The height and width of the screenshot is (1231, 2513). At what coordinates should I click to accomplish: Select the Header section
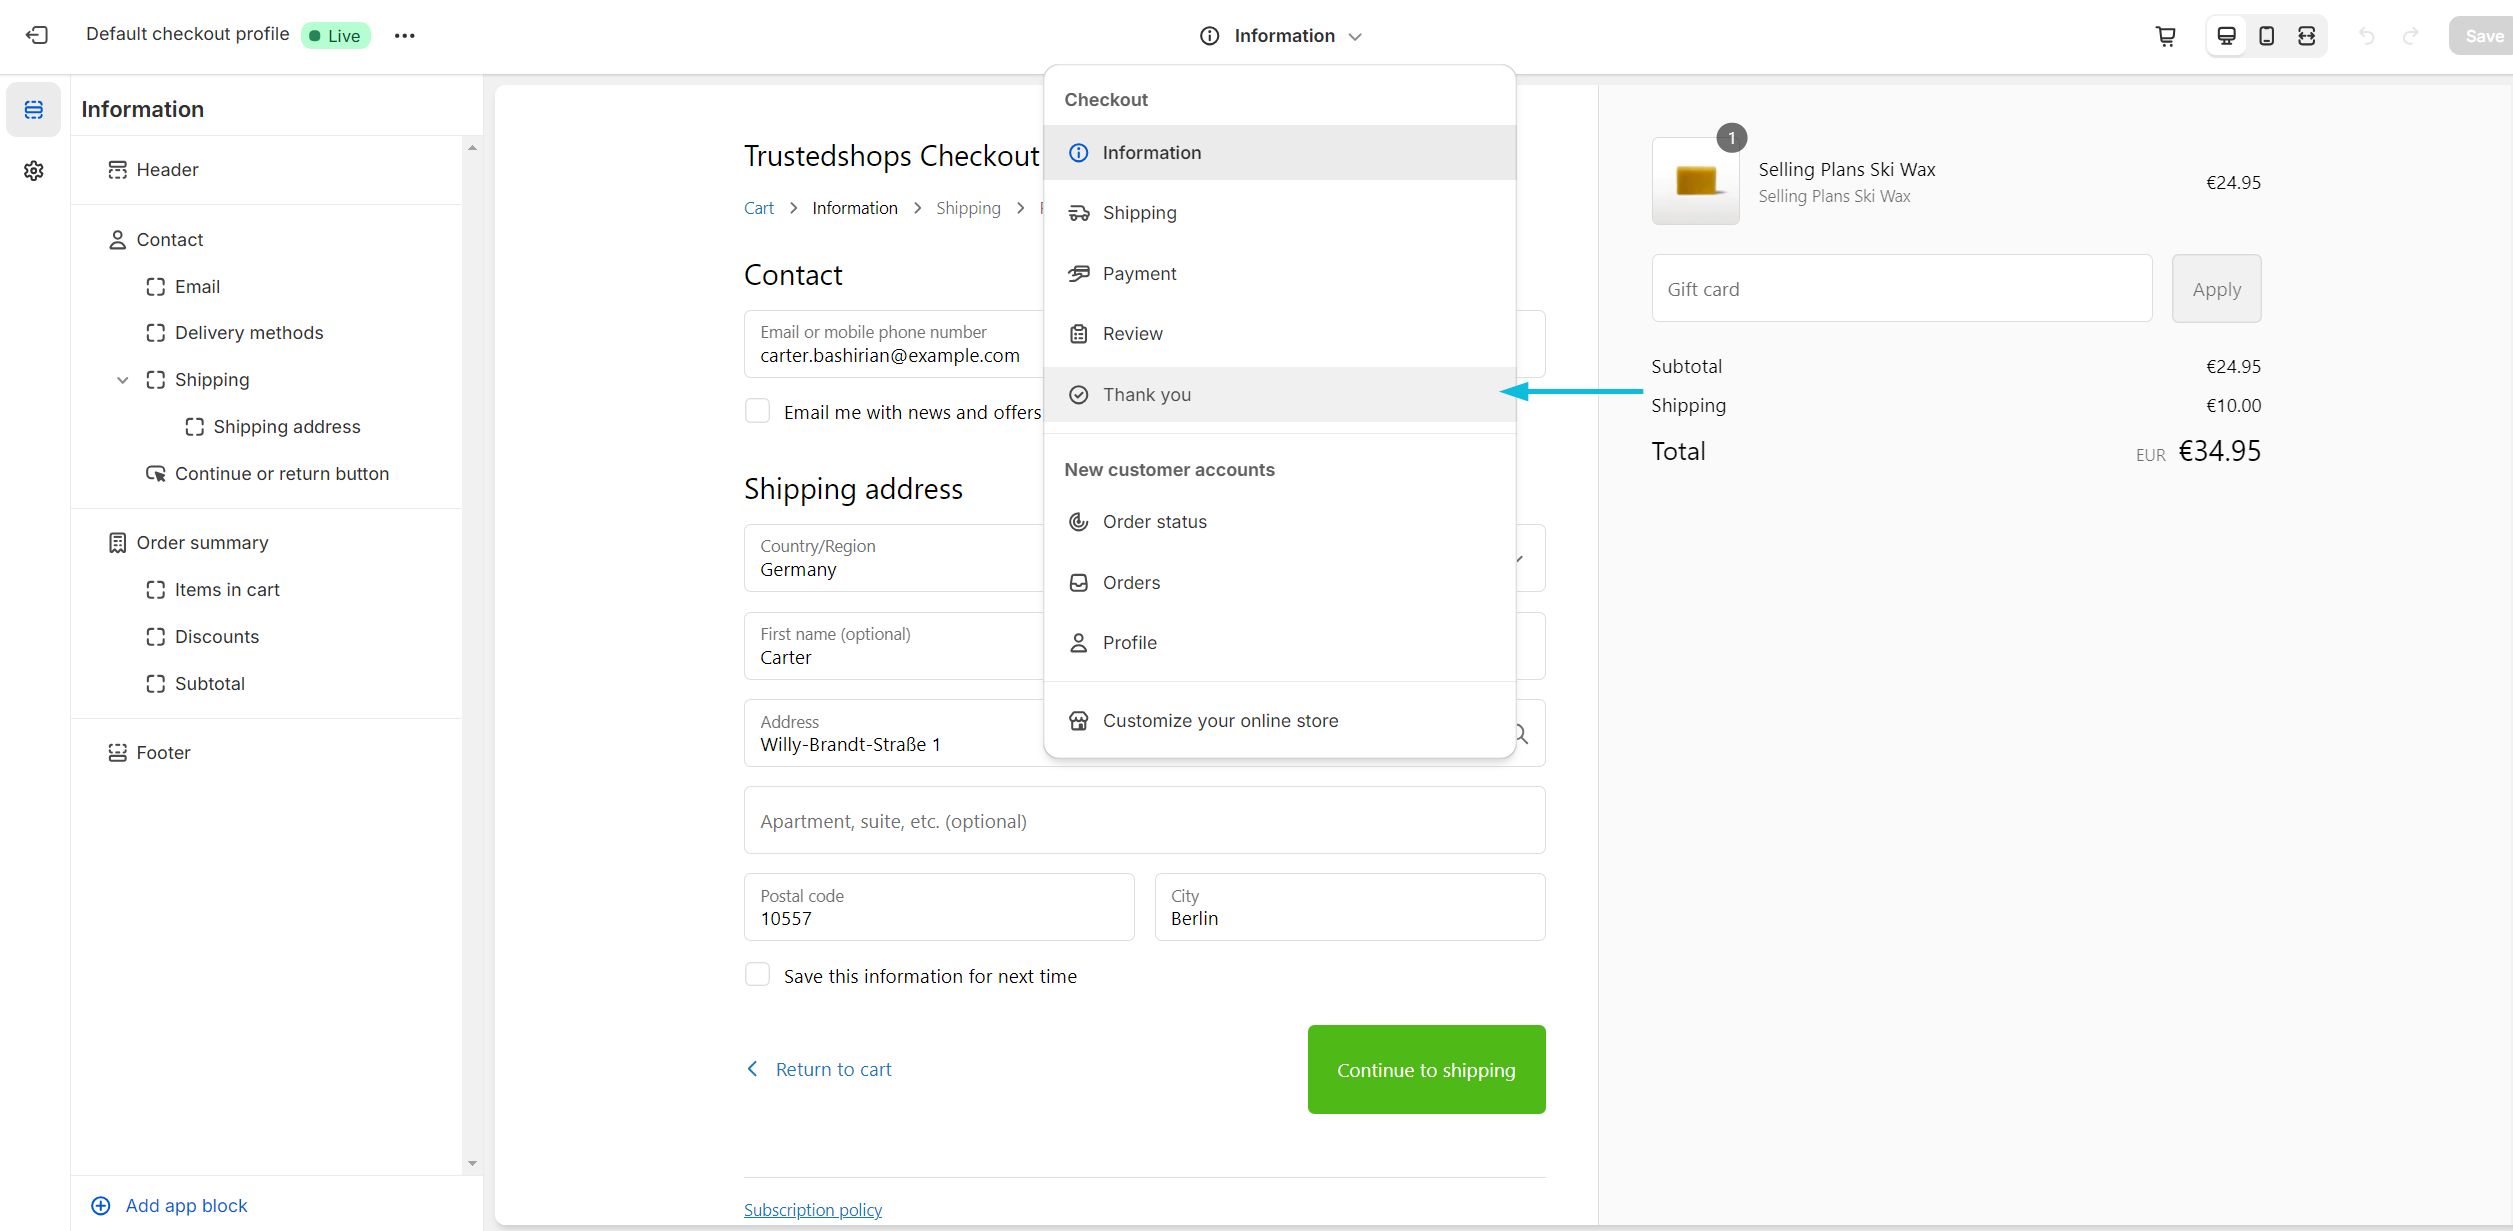point(266,170)
